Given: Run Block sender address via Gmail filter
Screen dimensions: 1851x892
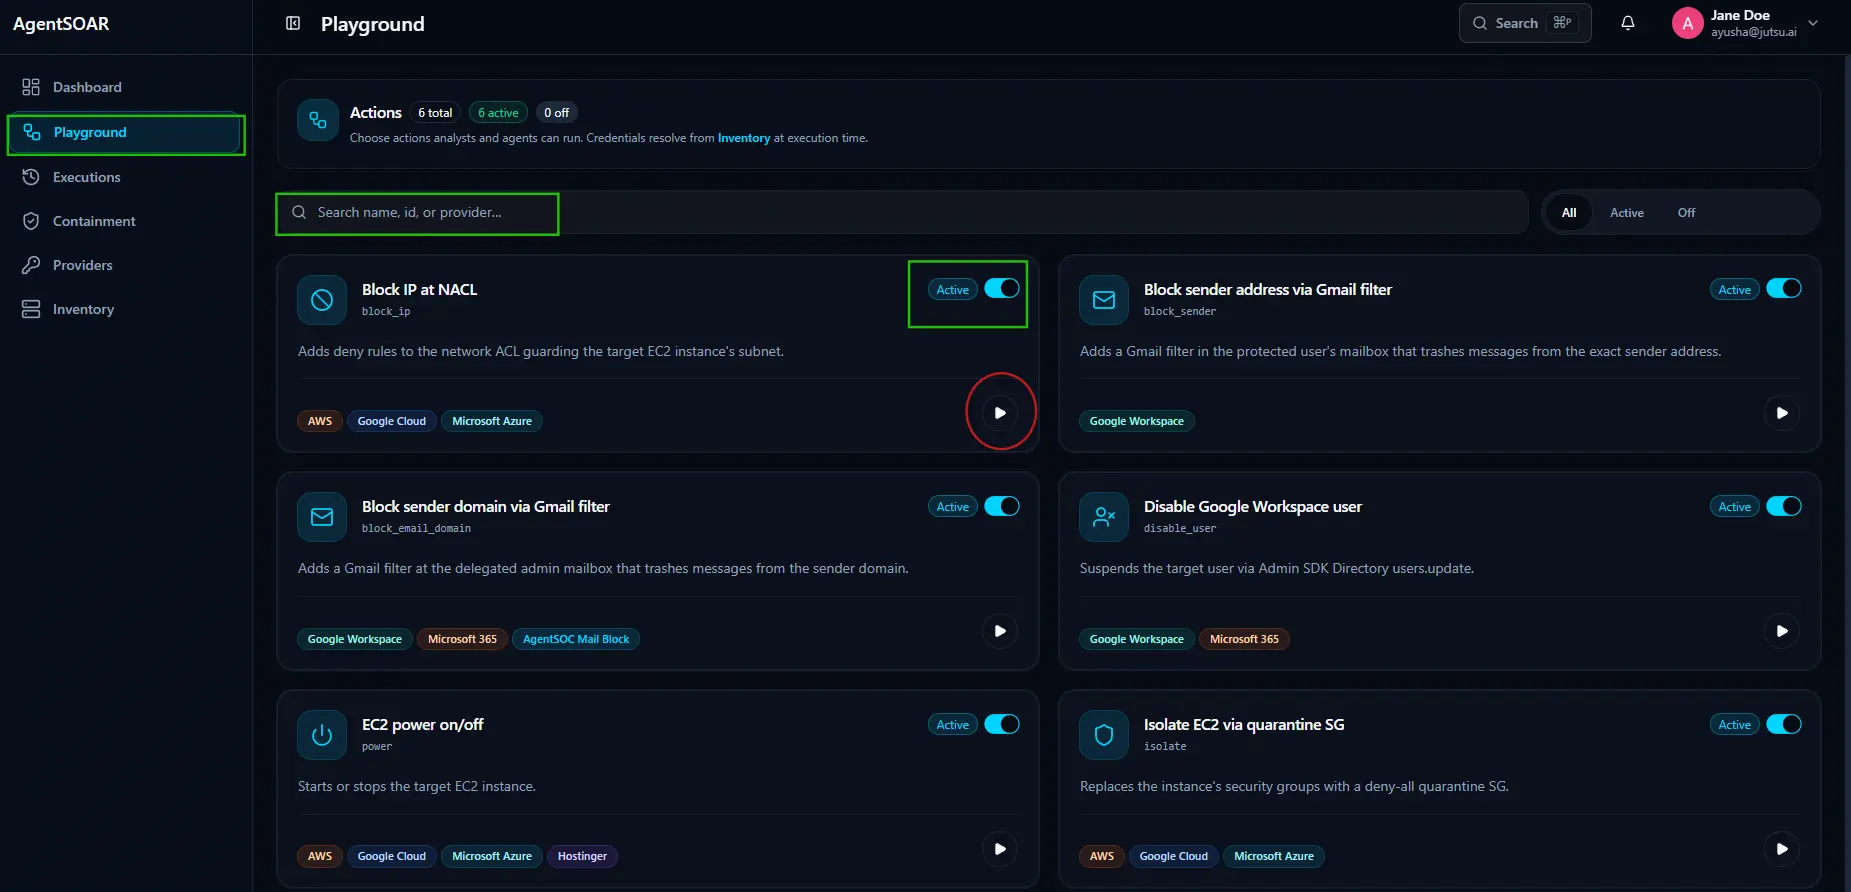Looking at the screenshot, I should pyautogui.click(x=1782, y=413).
